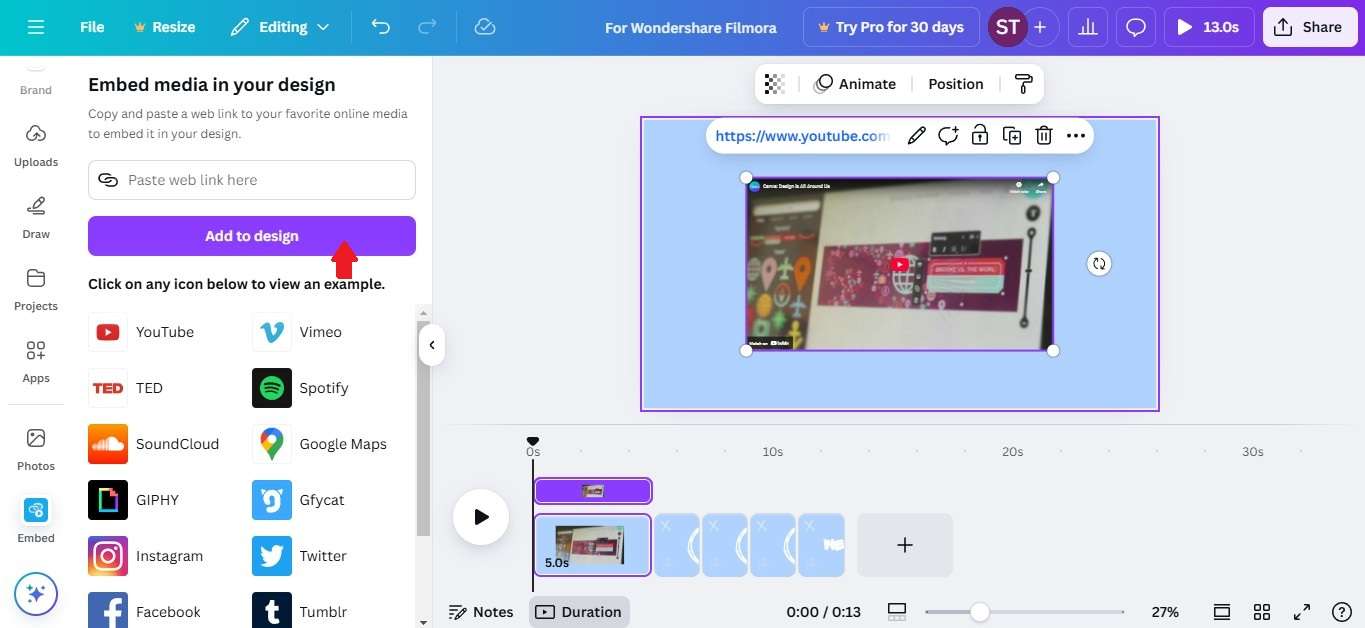Image resolution: width=1365 pixels, height=628 pixels.
Task: View the Spotify embed example
Action: pyautogui.click(x=300, y=388)
